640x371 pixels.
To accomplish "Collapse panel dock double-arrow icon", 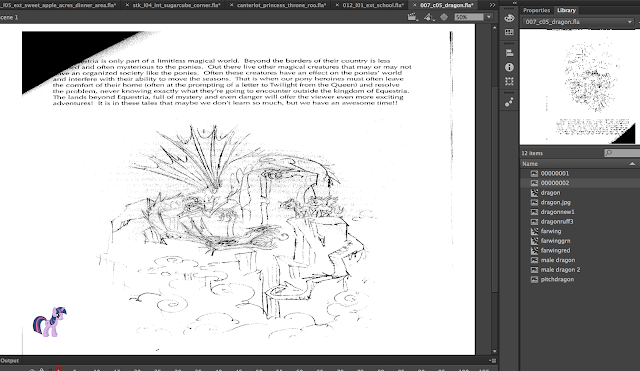I will (x=514, y=2).
